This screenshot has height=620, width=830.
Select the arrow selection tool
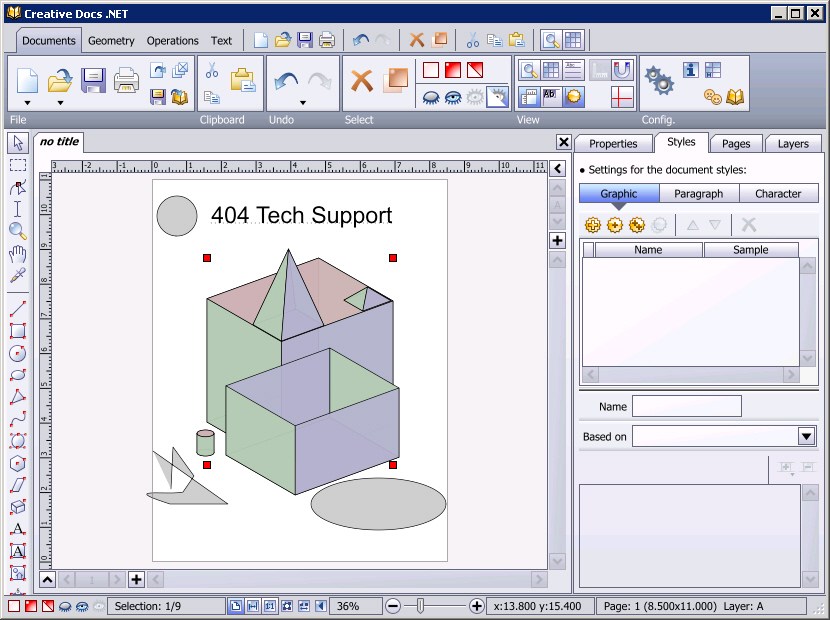(x=17, y=143)
